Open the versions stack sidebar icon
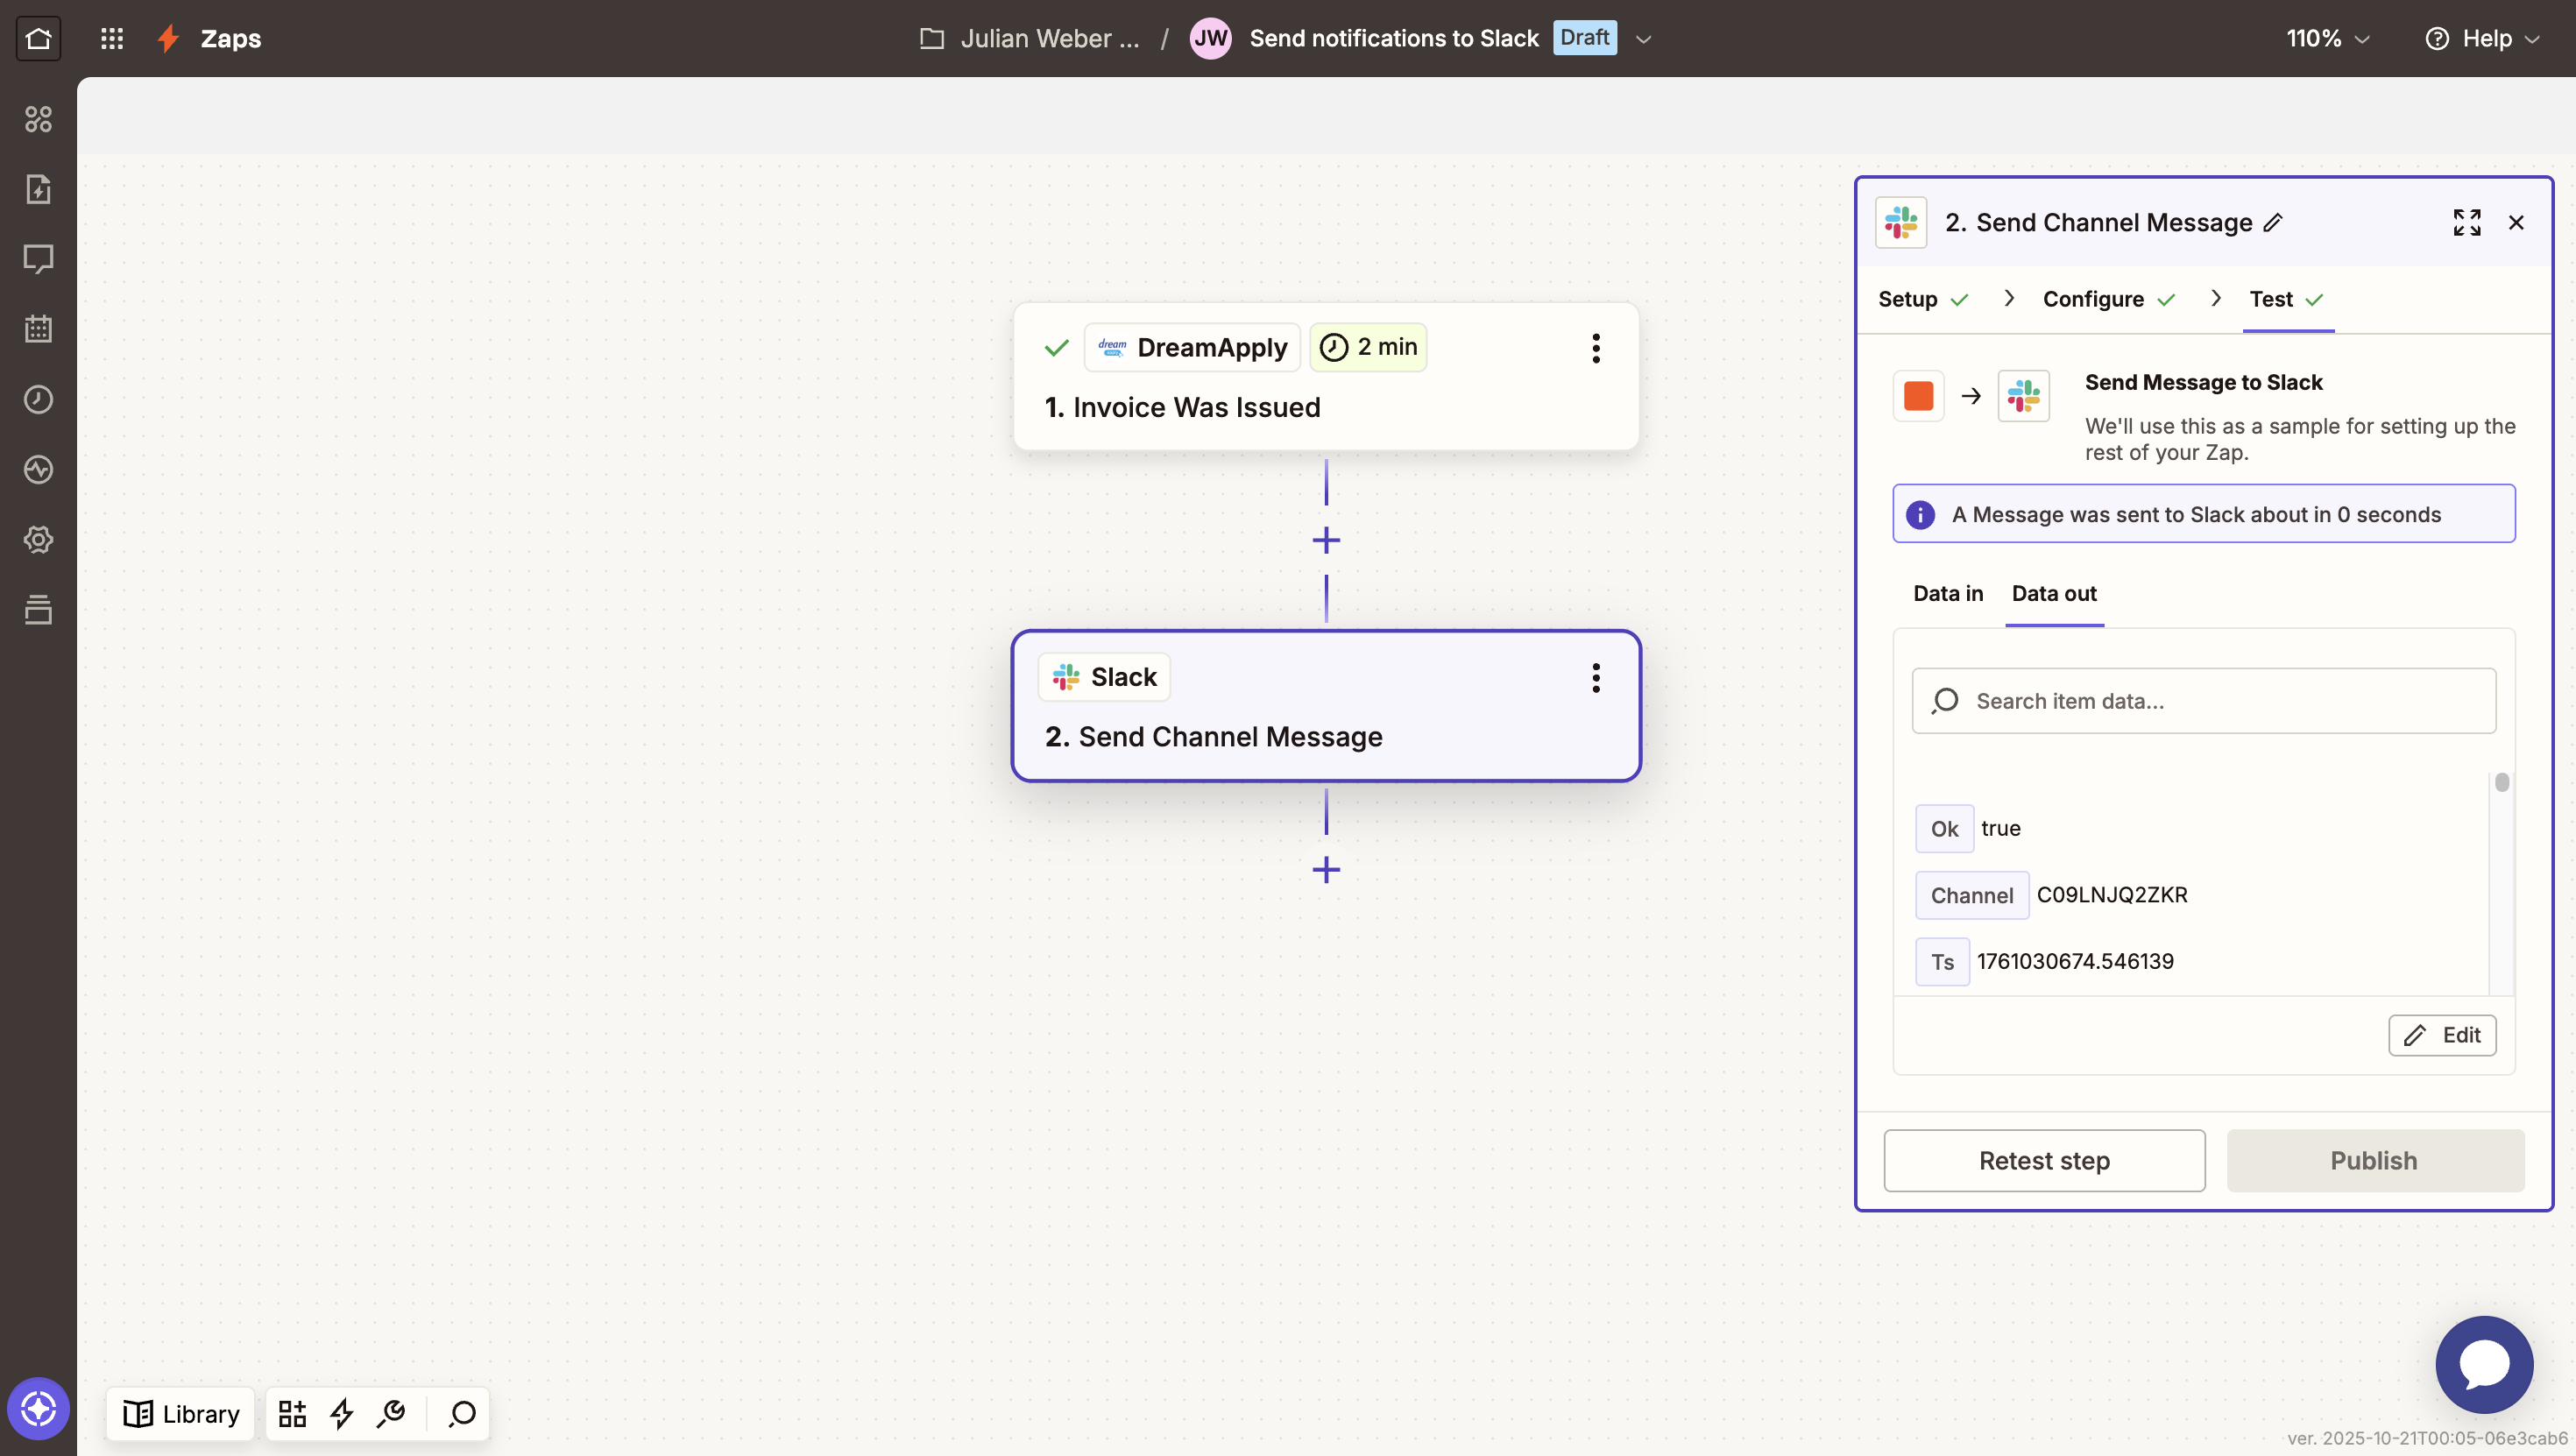This screenshot has height=1456, width=2576. click(x=38, y=609)
